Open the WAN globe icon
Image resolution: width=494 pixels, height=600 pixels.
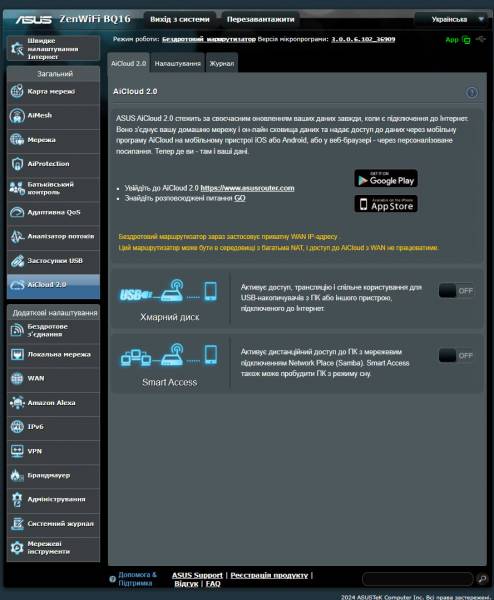[x=17, y=378]
